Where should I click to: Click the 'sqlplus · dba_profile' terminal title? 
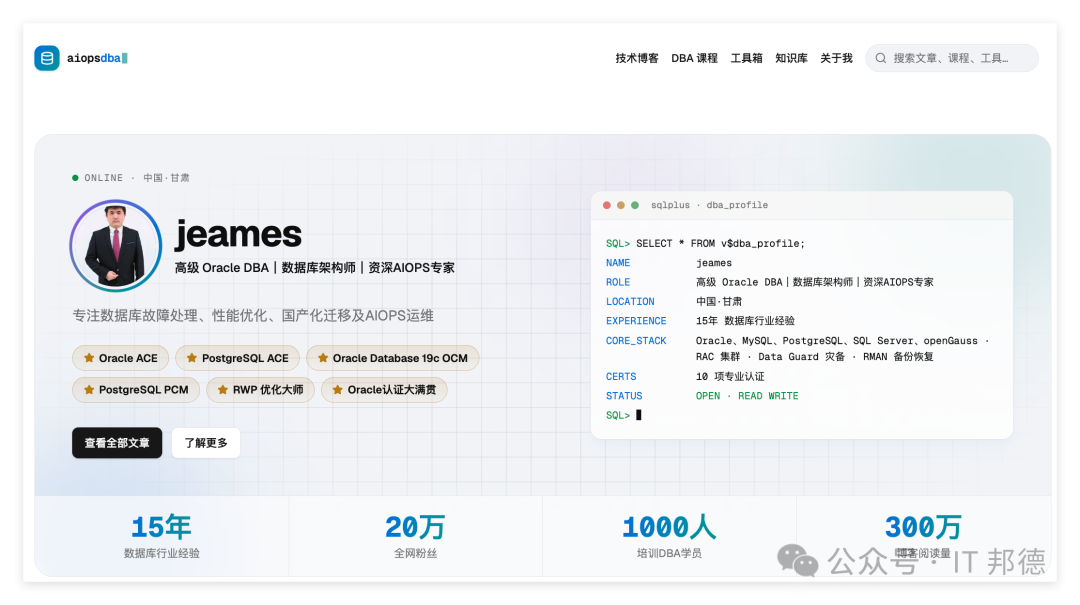point(709,205)
